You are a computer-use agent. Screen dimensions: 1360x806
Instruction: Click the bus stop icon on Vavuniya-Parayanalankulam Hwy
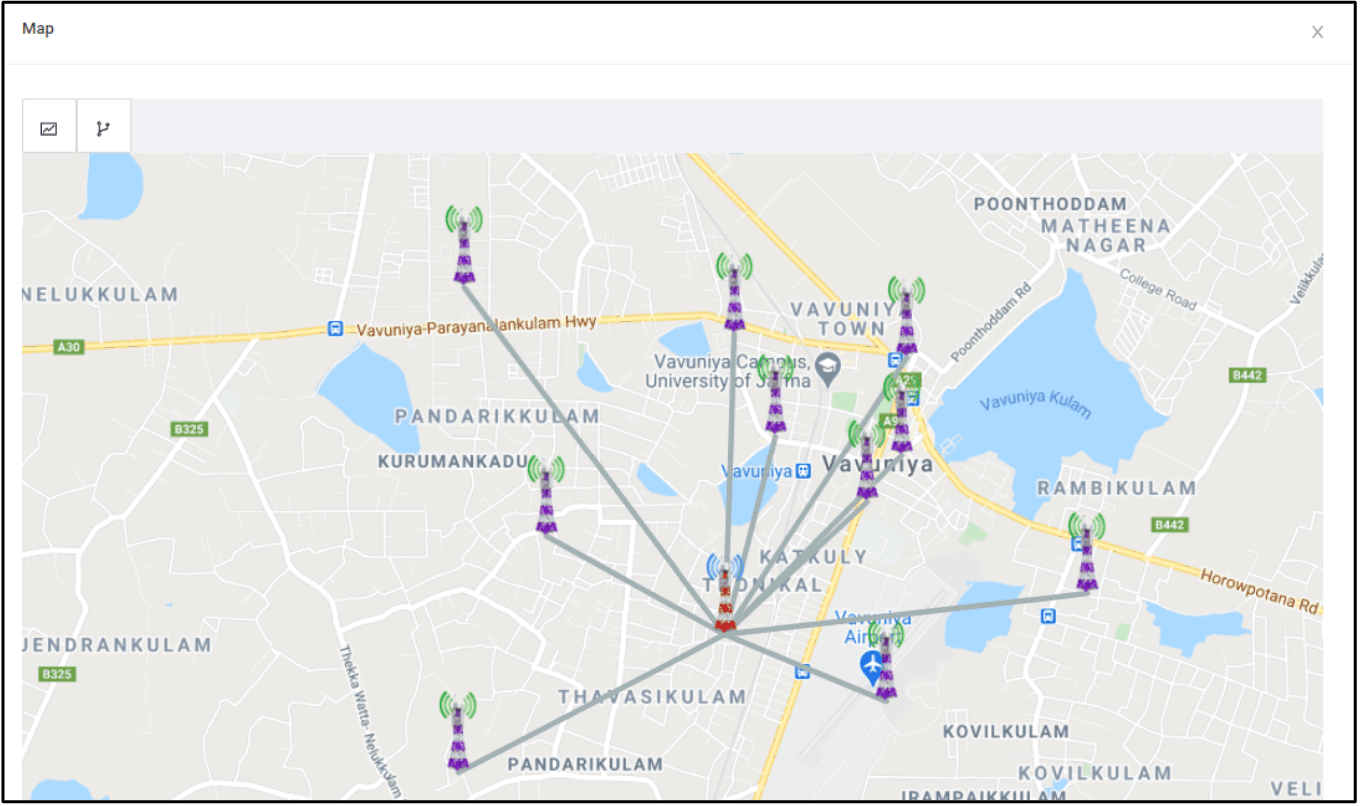click(x=335, y=329)
